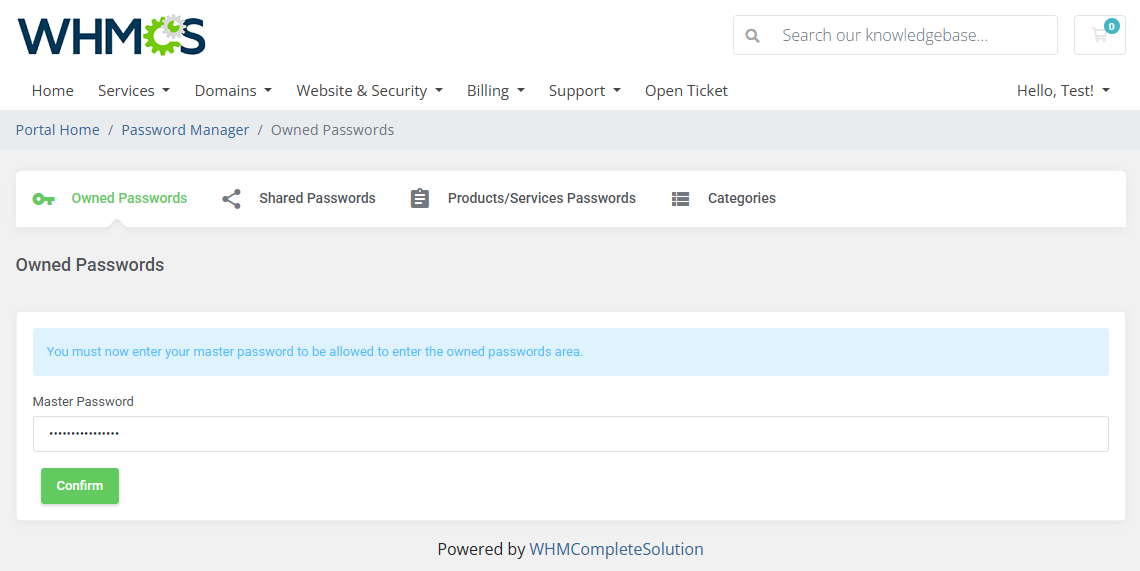
Task: Click Portal Home breadcrumb link
Action: [58, 130]
